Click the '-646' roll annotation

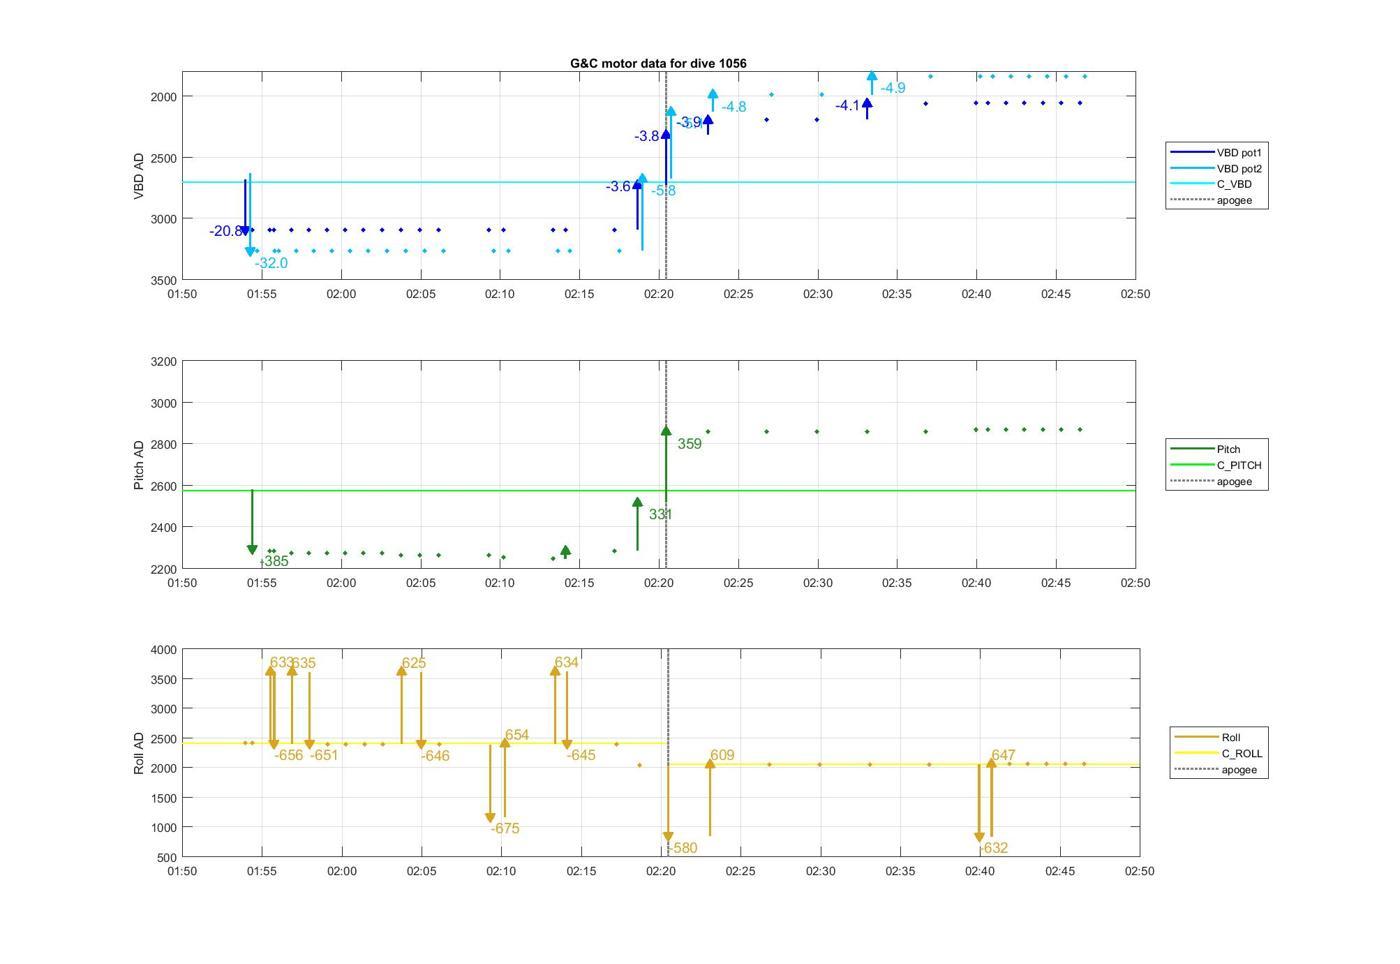435,756
